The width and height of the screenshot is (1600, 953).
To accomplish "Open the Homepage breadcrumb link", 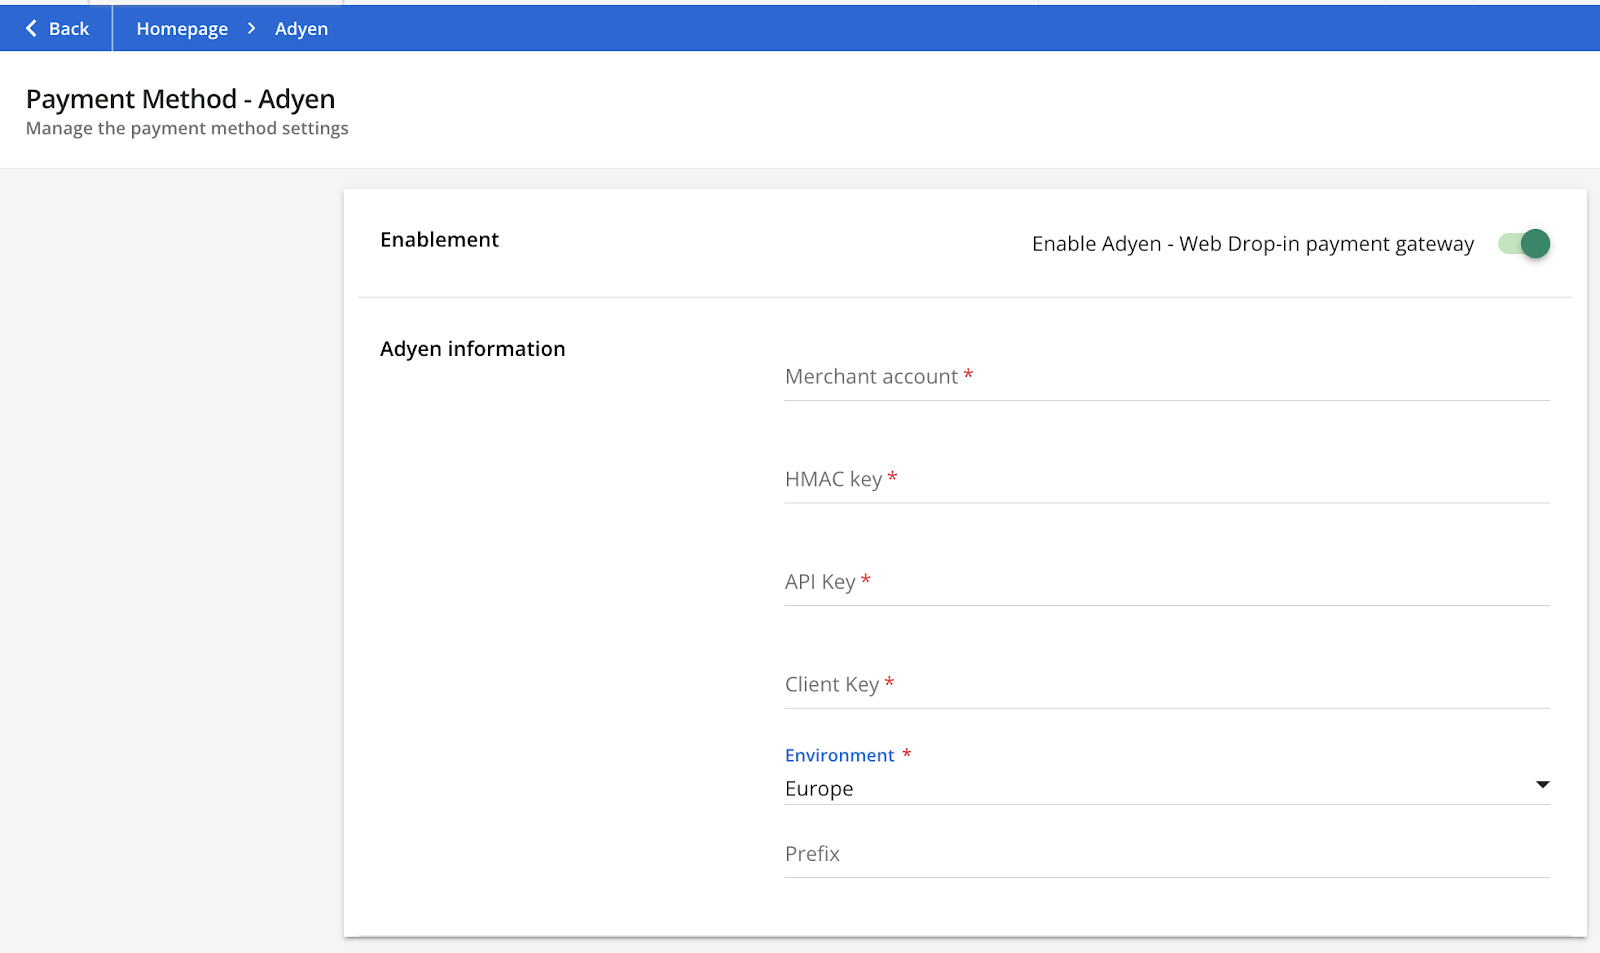I will tap(182, 29).
